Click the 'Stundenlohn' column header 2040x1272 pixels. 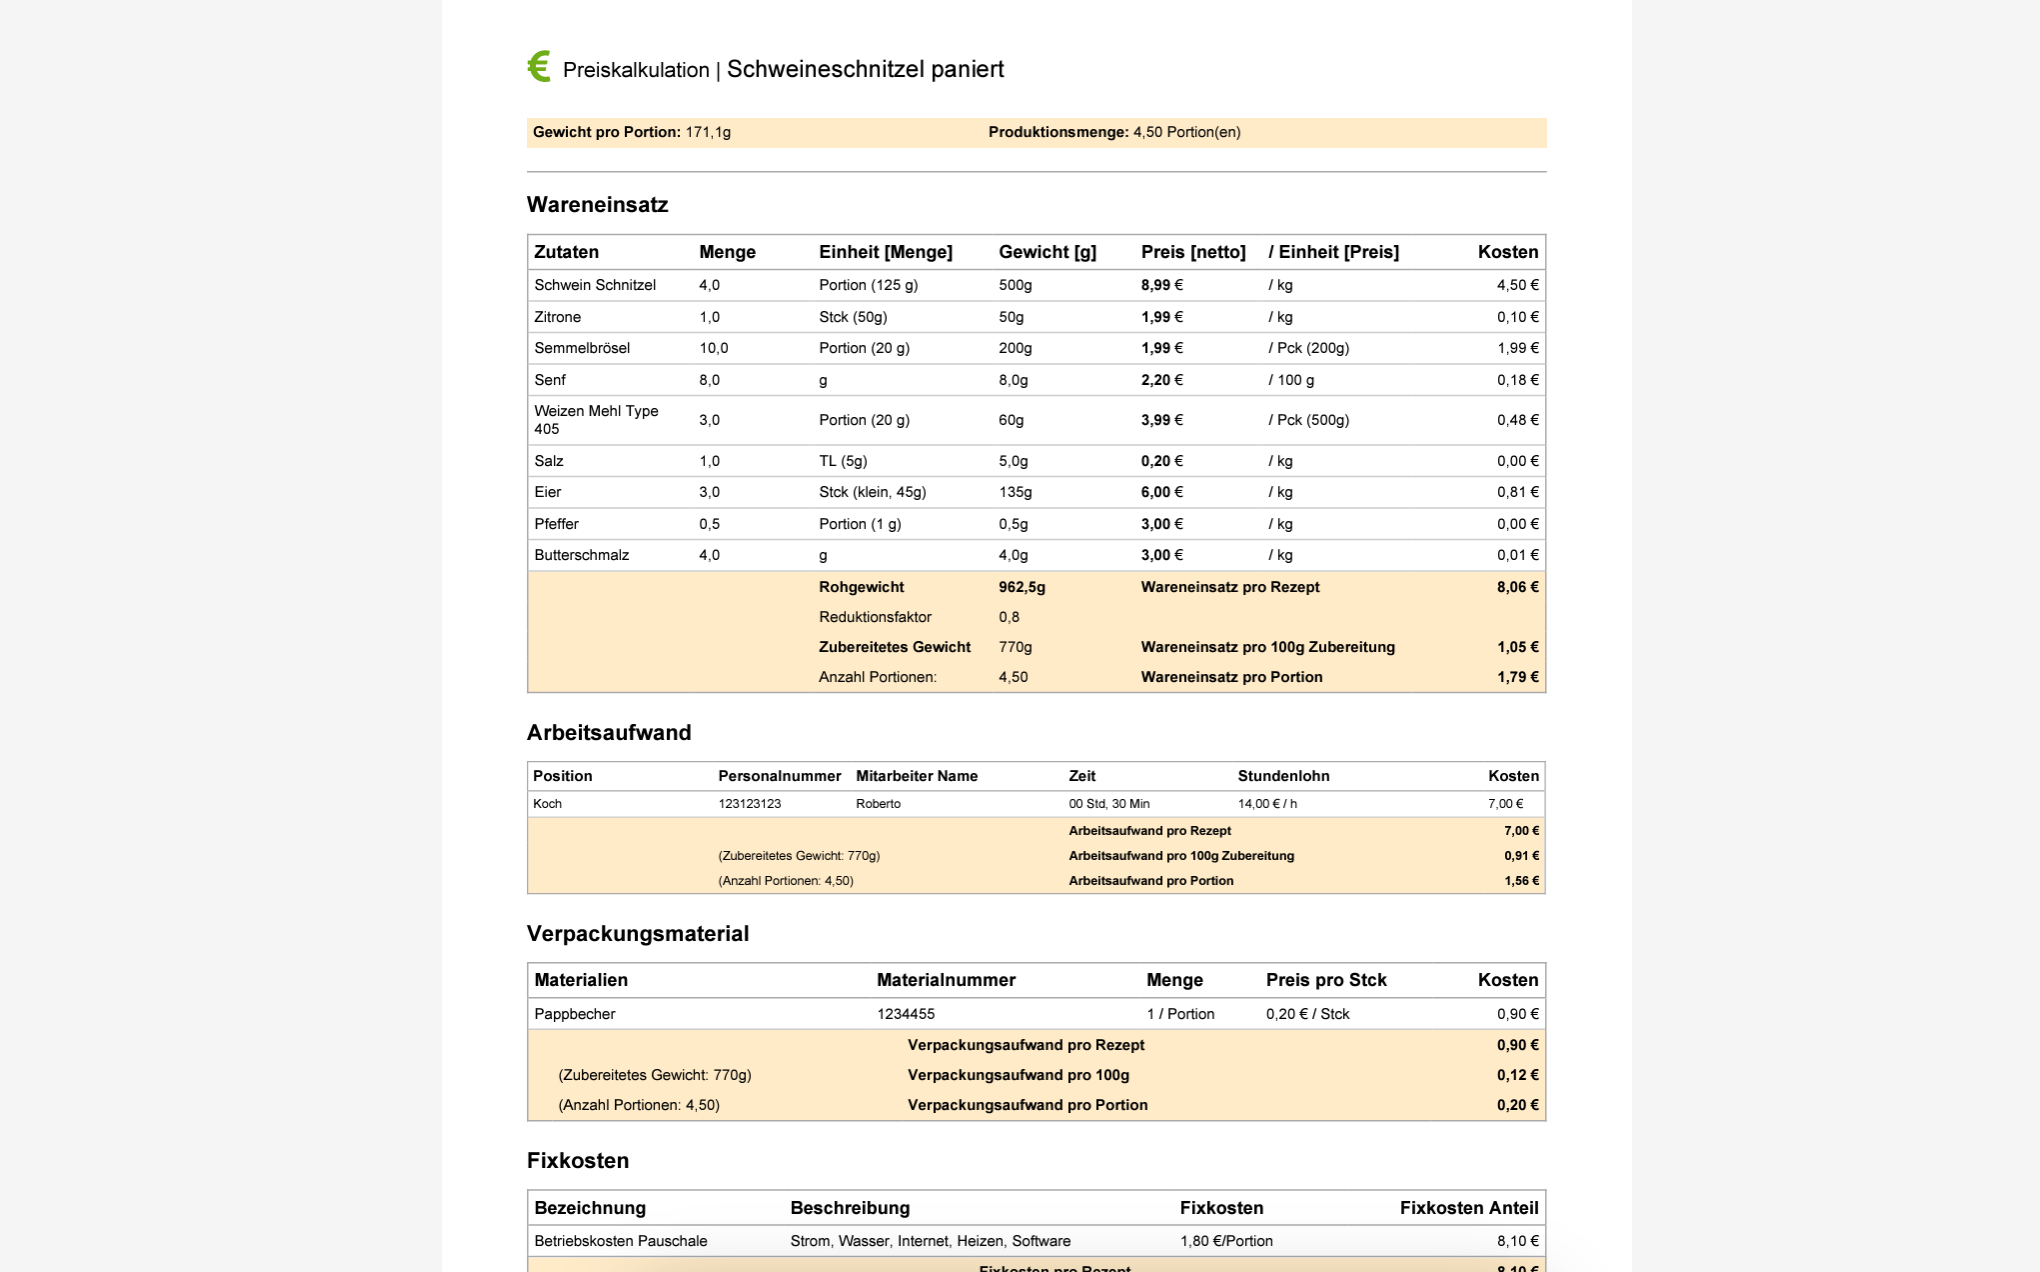pyautogui.click(x=1283, y=776)
